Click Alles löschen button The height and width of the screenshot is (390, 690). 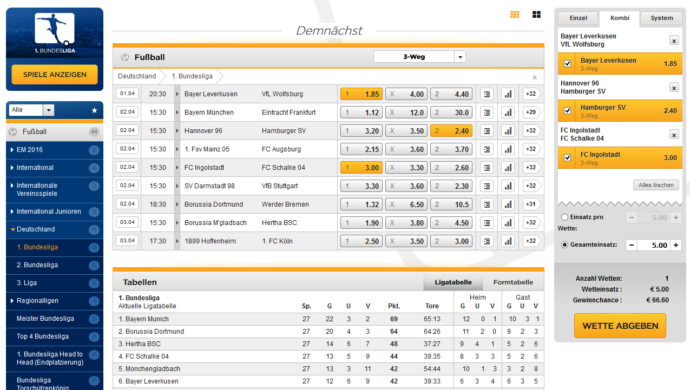coord(656,185)
